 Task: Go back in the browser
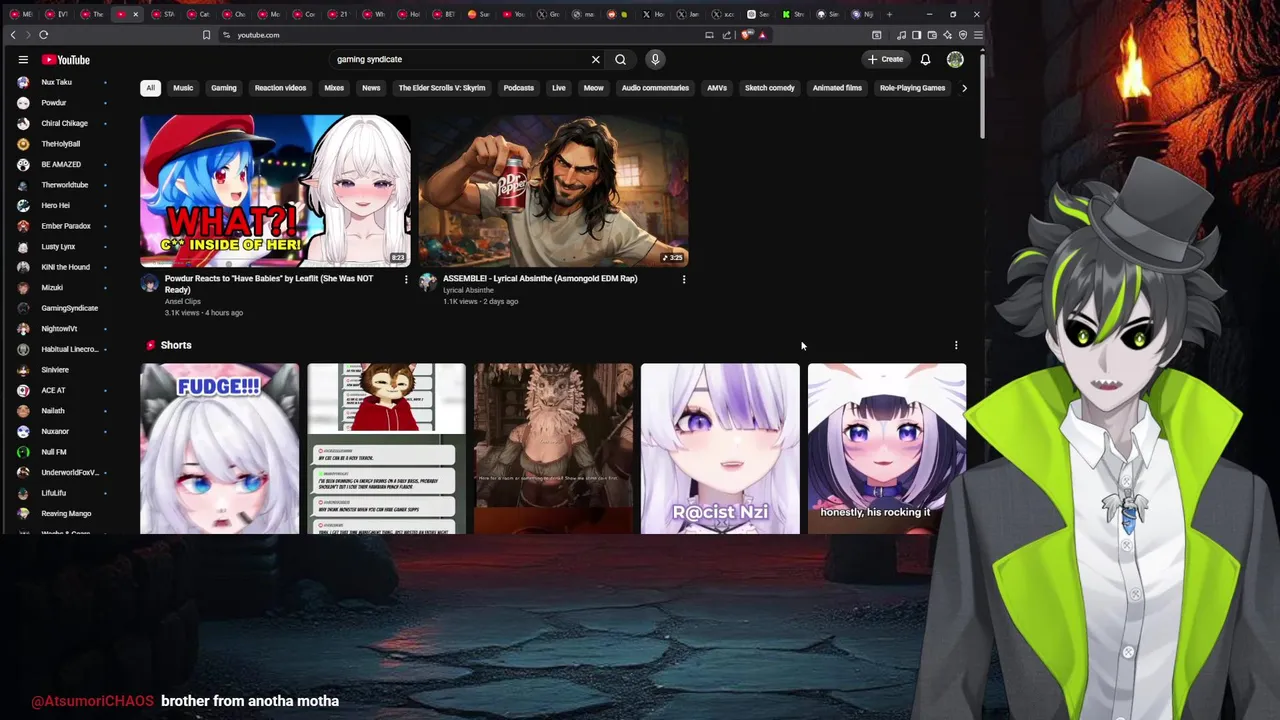[13, 35]
